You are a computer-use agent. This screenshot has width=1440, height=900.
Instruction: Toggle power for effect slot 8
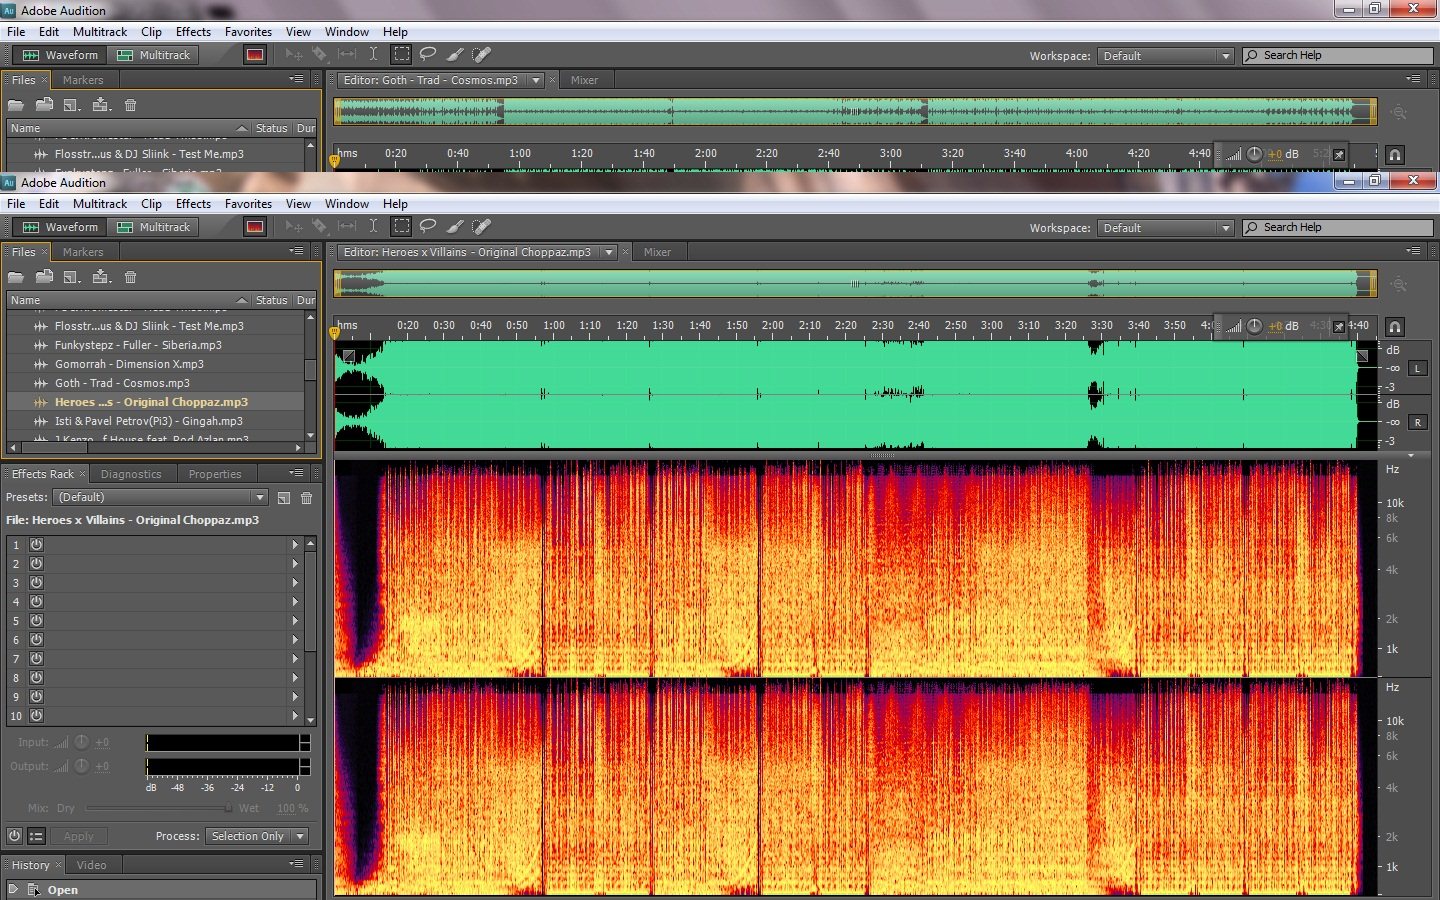36,677
